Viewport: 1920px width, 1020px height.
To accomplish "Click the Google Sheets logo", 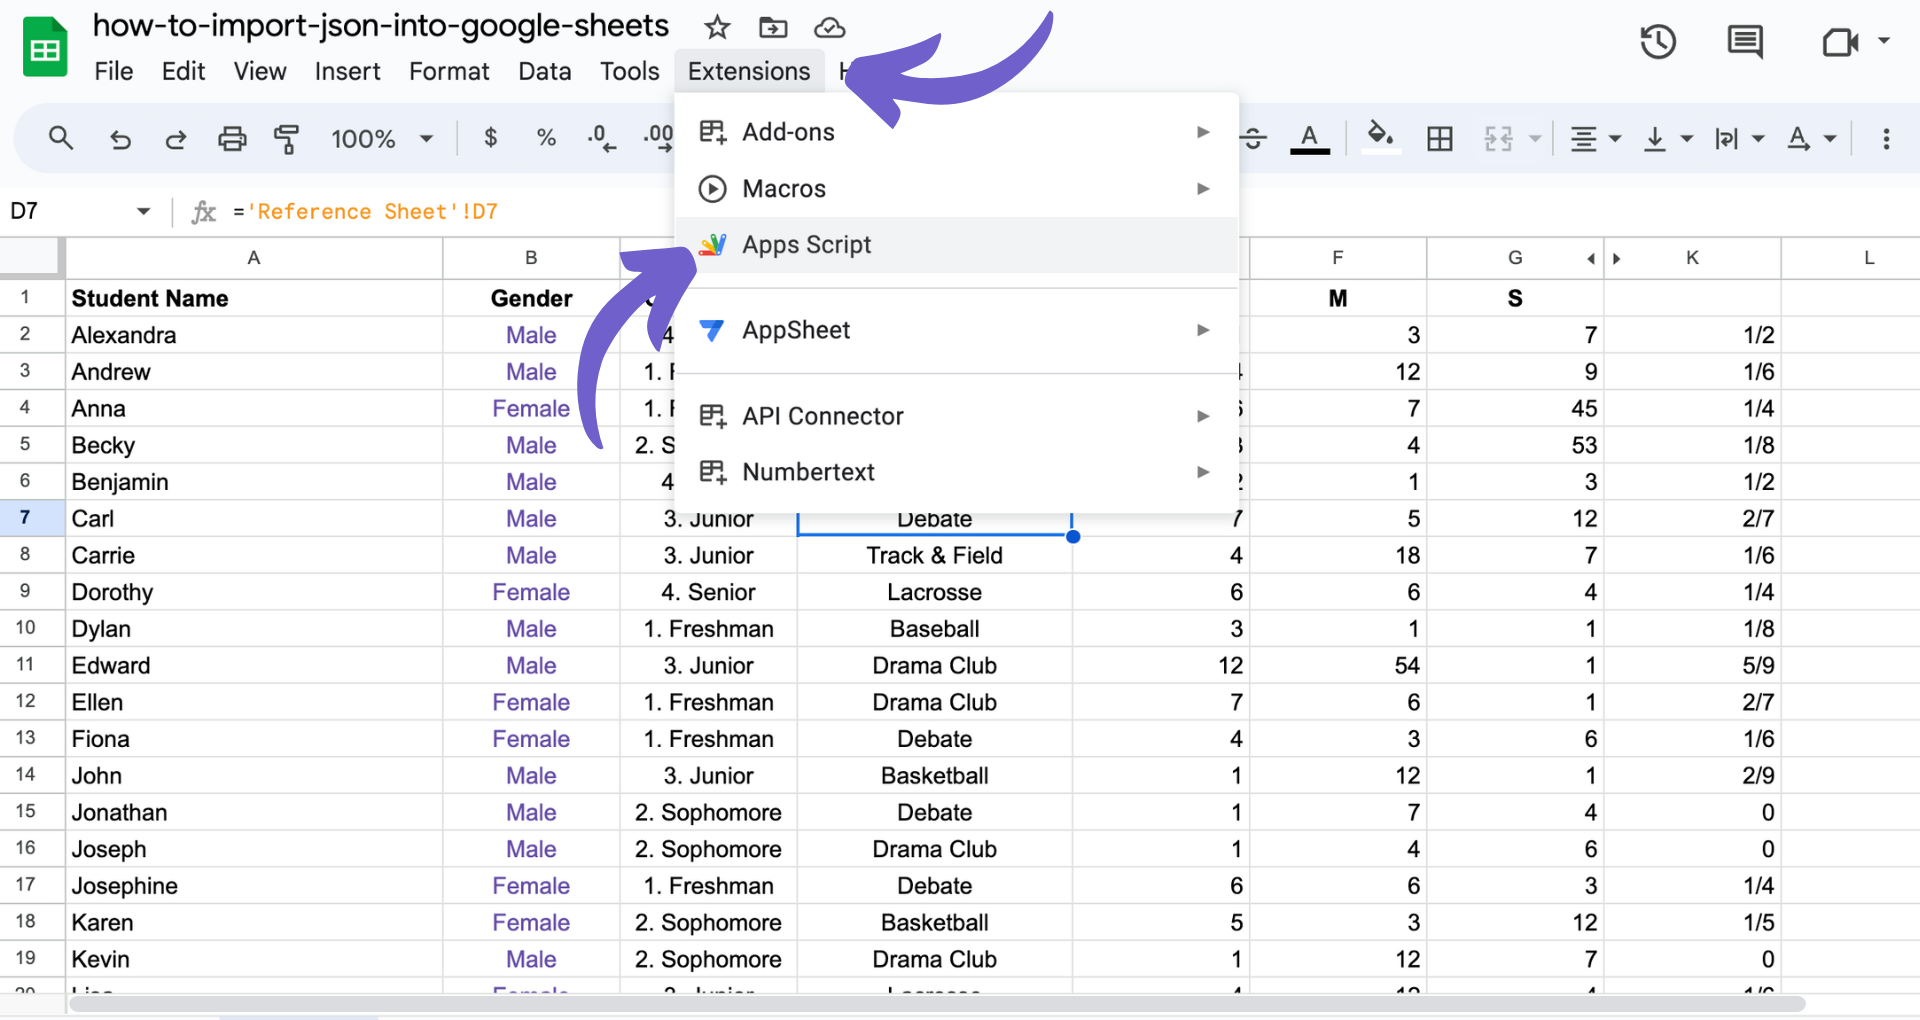I will pos(45,46).
